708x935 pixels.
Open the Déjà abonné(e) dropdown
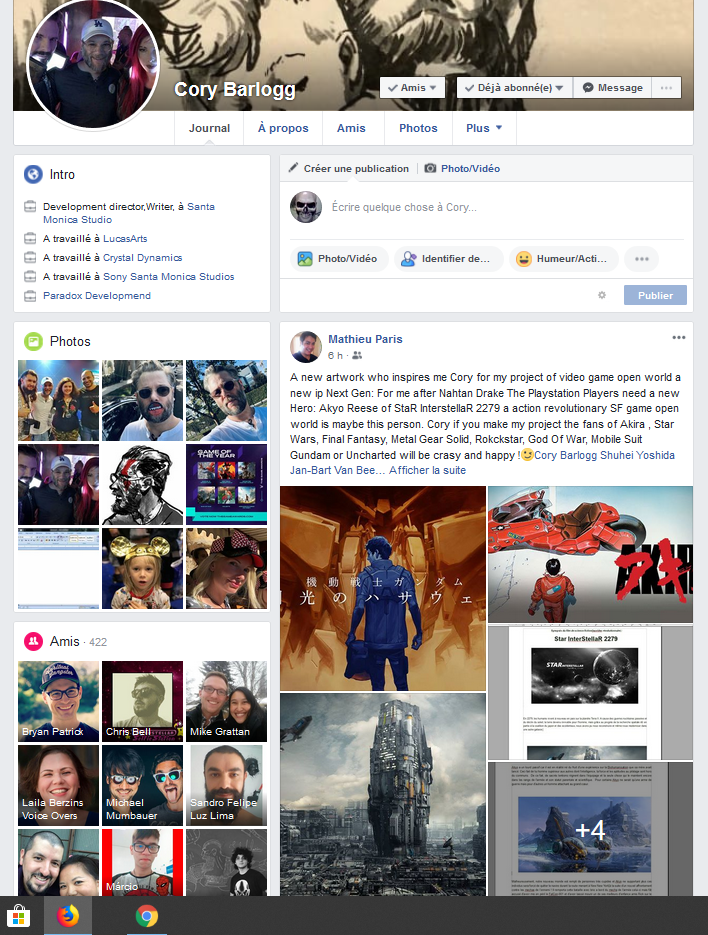tap(515, 88)
